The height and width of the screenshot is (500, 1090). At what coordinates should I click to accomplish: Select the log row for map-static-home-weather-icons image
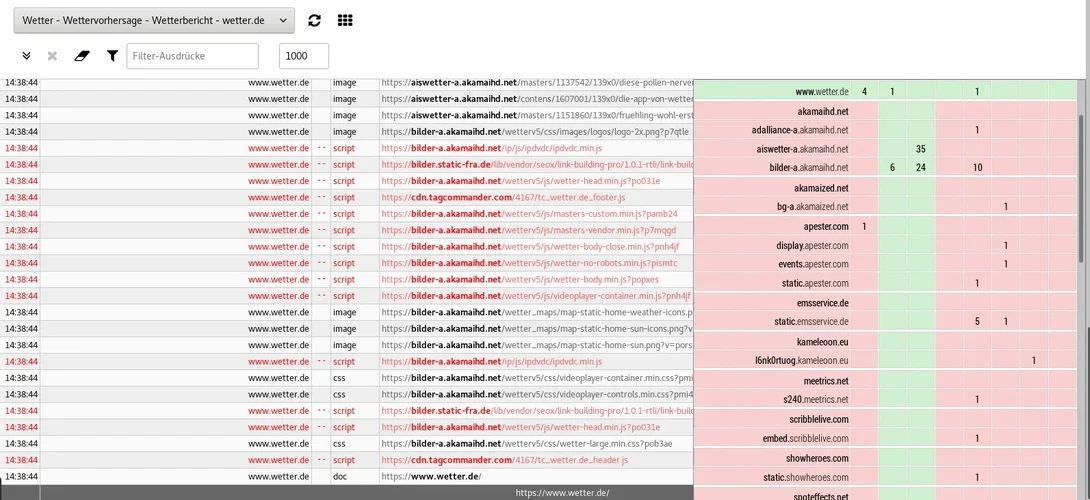[x=347, y=312]
